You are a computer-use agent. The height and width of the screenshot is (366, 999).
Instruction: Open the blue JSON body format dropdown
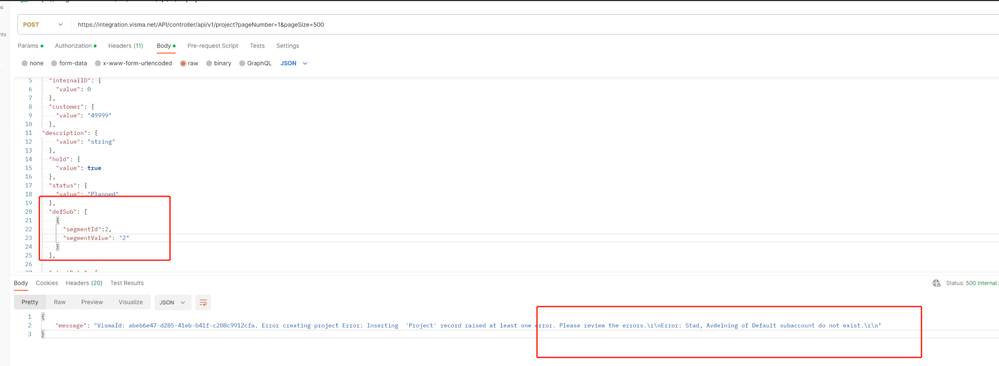294,64
